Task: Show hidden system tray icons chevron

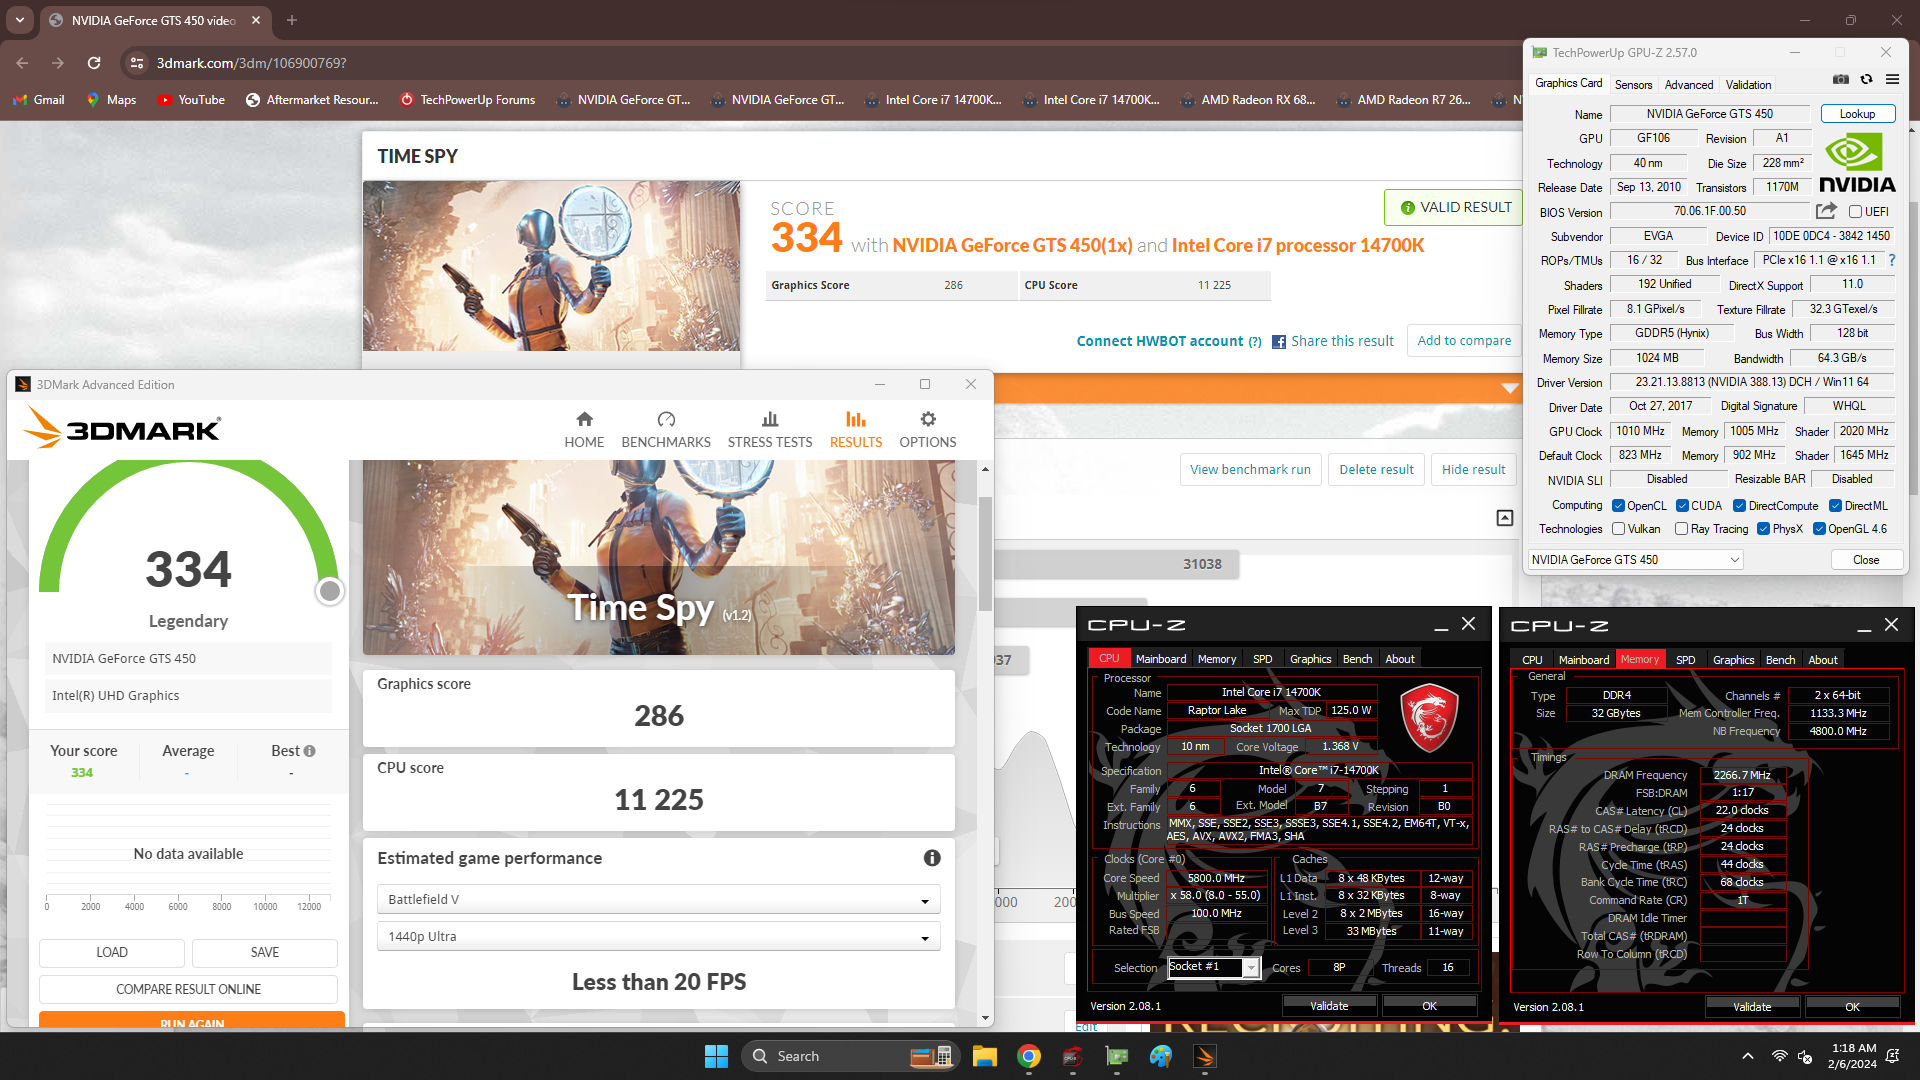Action: click(x=1747, y=1056)
